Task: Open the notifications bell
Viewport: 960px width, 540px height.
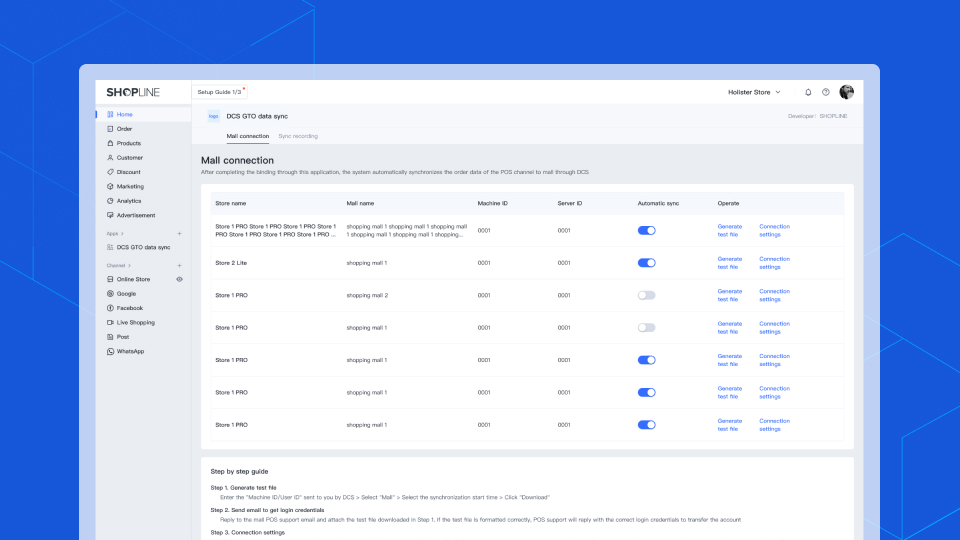Action: [808, 92]
